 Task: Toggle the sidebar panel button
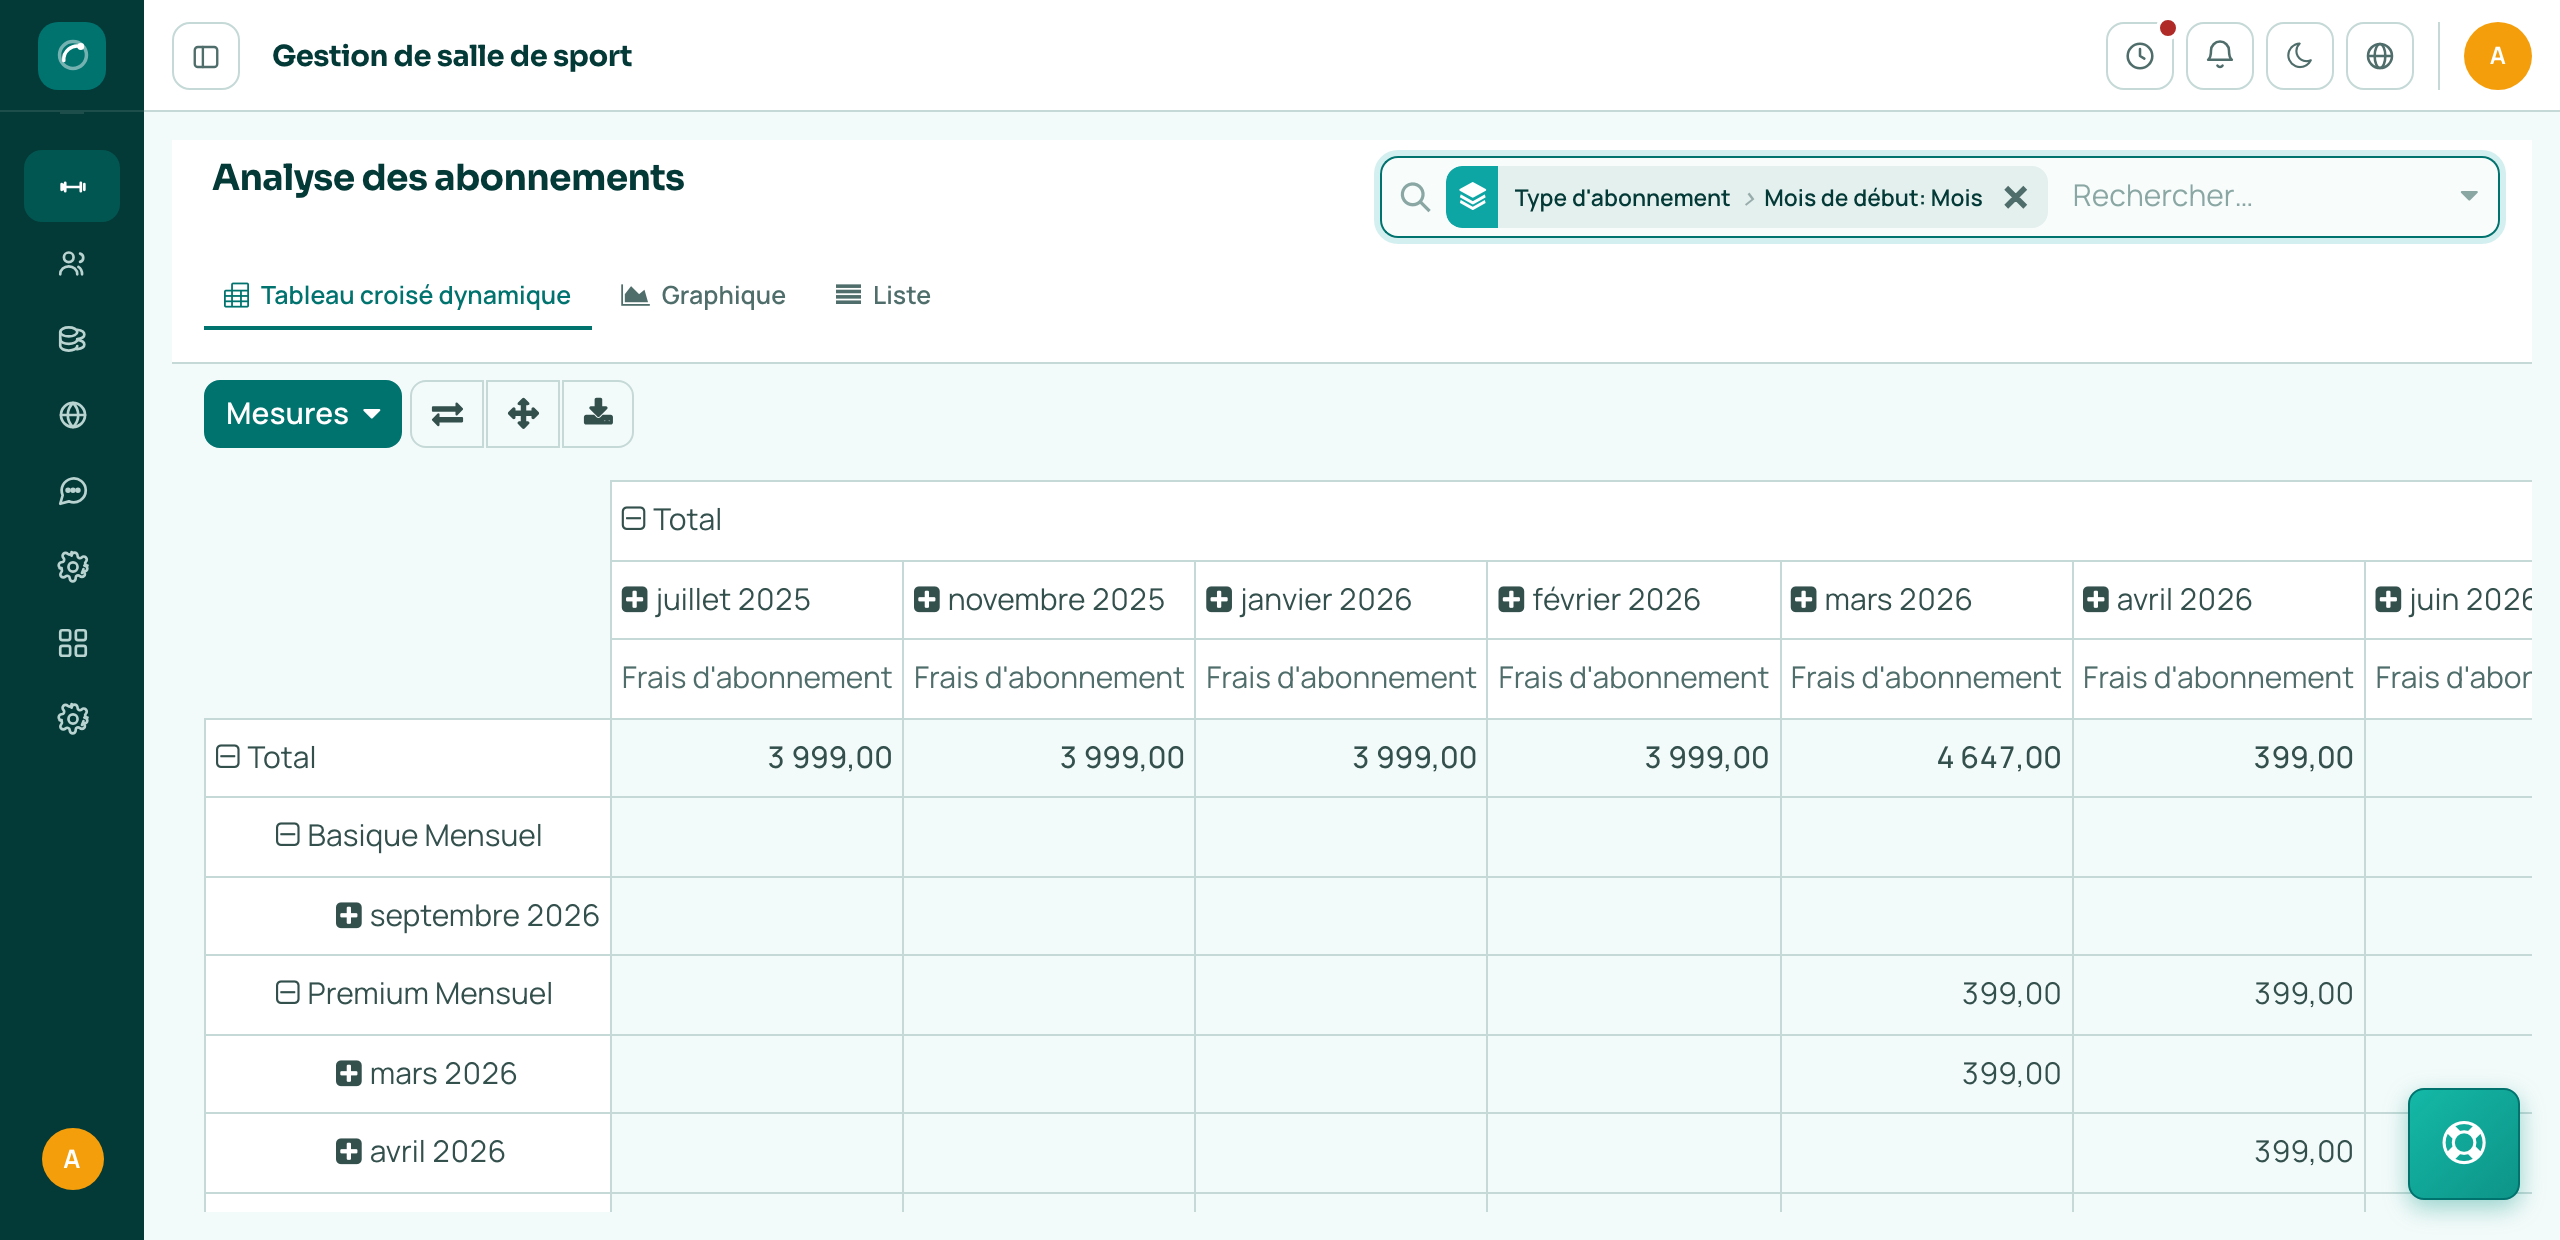[x=206, y=56]
